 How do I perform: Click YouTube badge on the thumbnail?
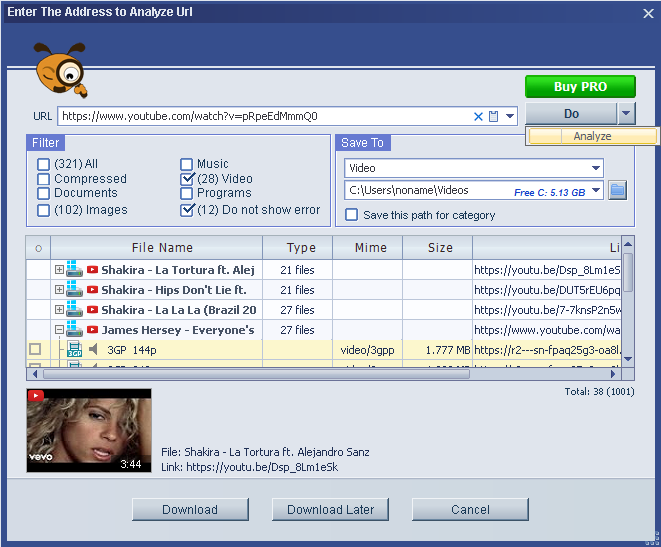36,396
